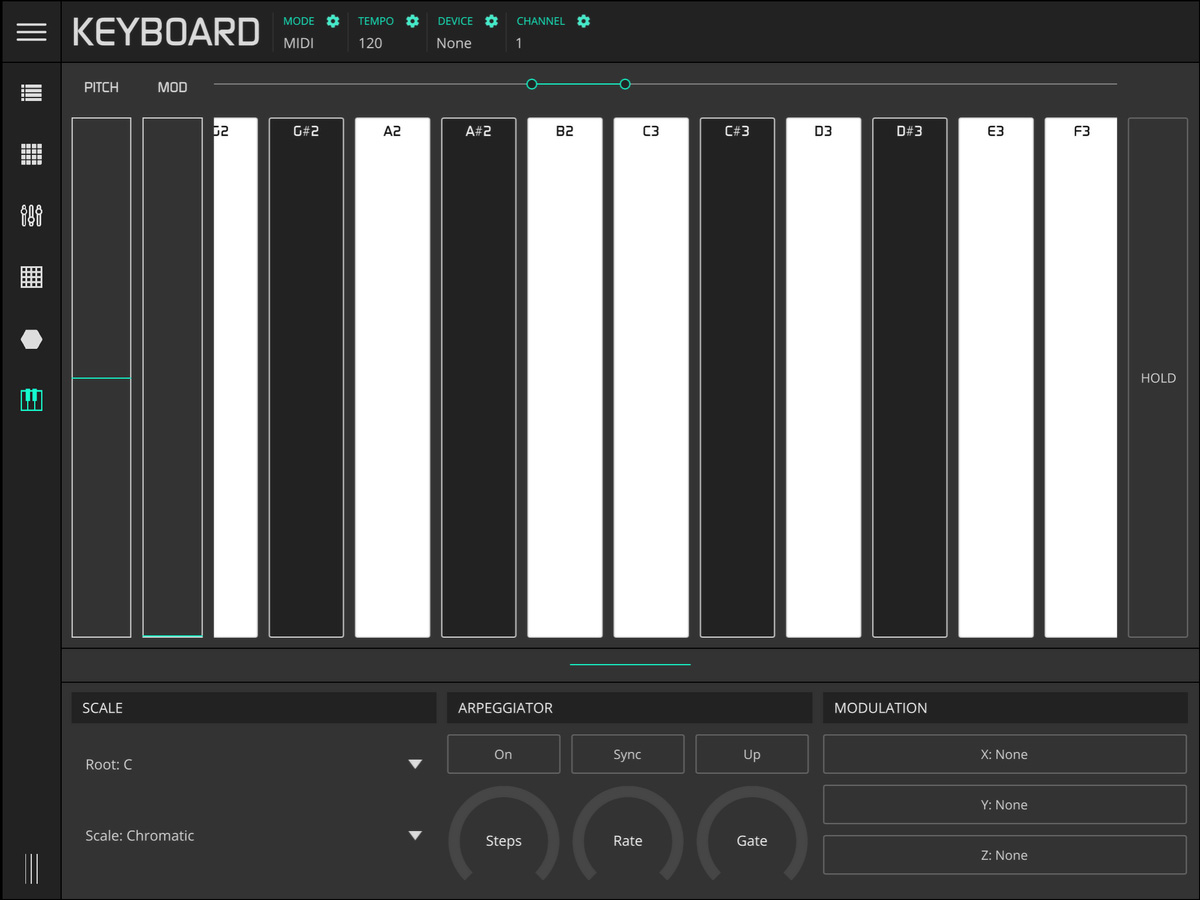This screenshot has height=900, width=1200.
Task: Open the arpeggiator direction Up selector
Action: coord(751,754)
